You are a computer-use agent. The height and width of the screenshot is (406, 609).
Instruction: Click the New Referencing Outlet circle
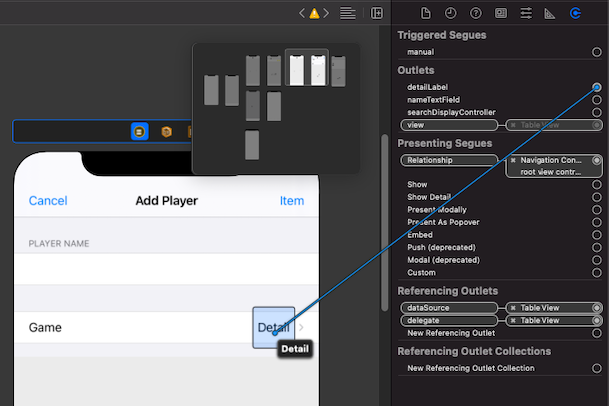tap(597, 333)
